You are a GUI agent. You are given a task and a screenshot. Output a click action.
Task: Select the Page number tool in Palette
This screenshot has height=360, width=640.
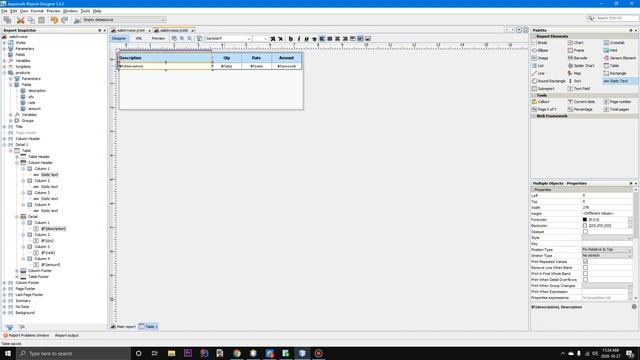point(617,102)
